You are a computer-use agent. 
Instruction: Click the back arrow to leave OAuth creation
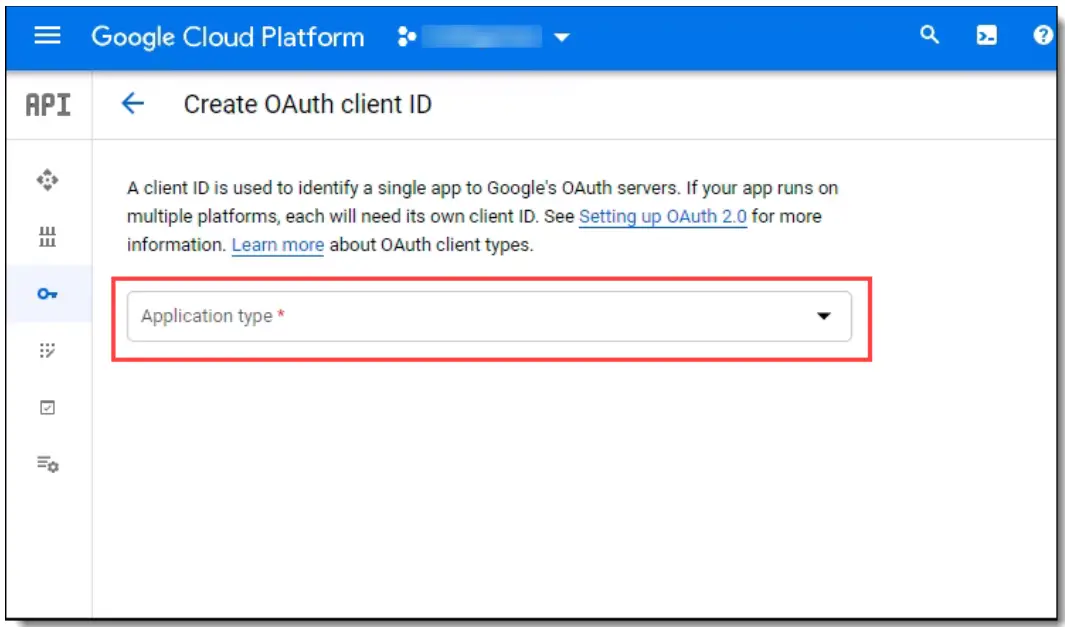pyautogui.click(x=133, y=104)
